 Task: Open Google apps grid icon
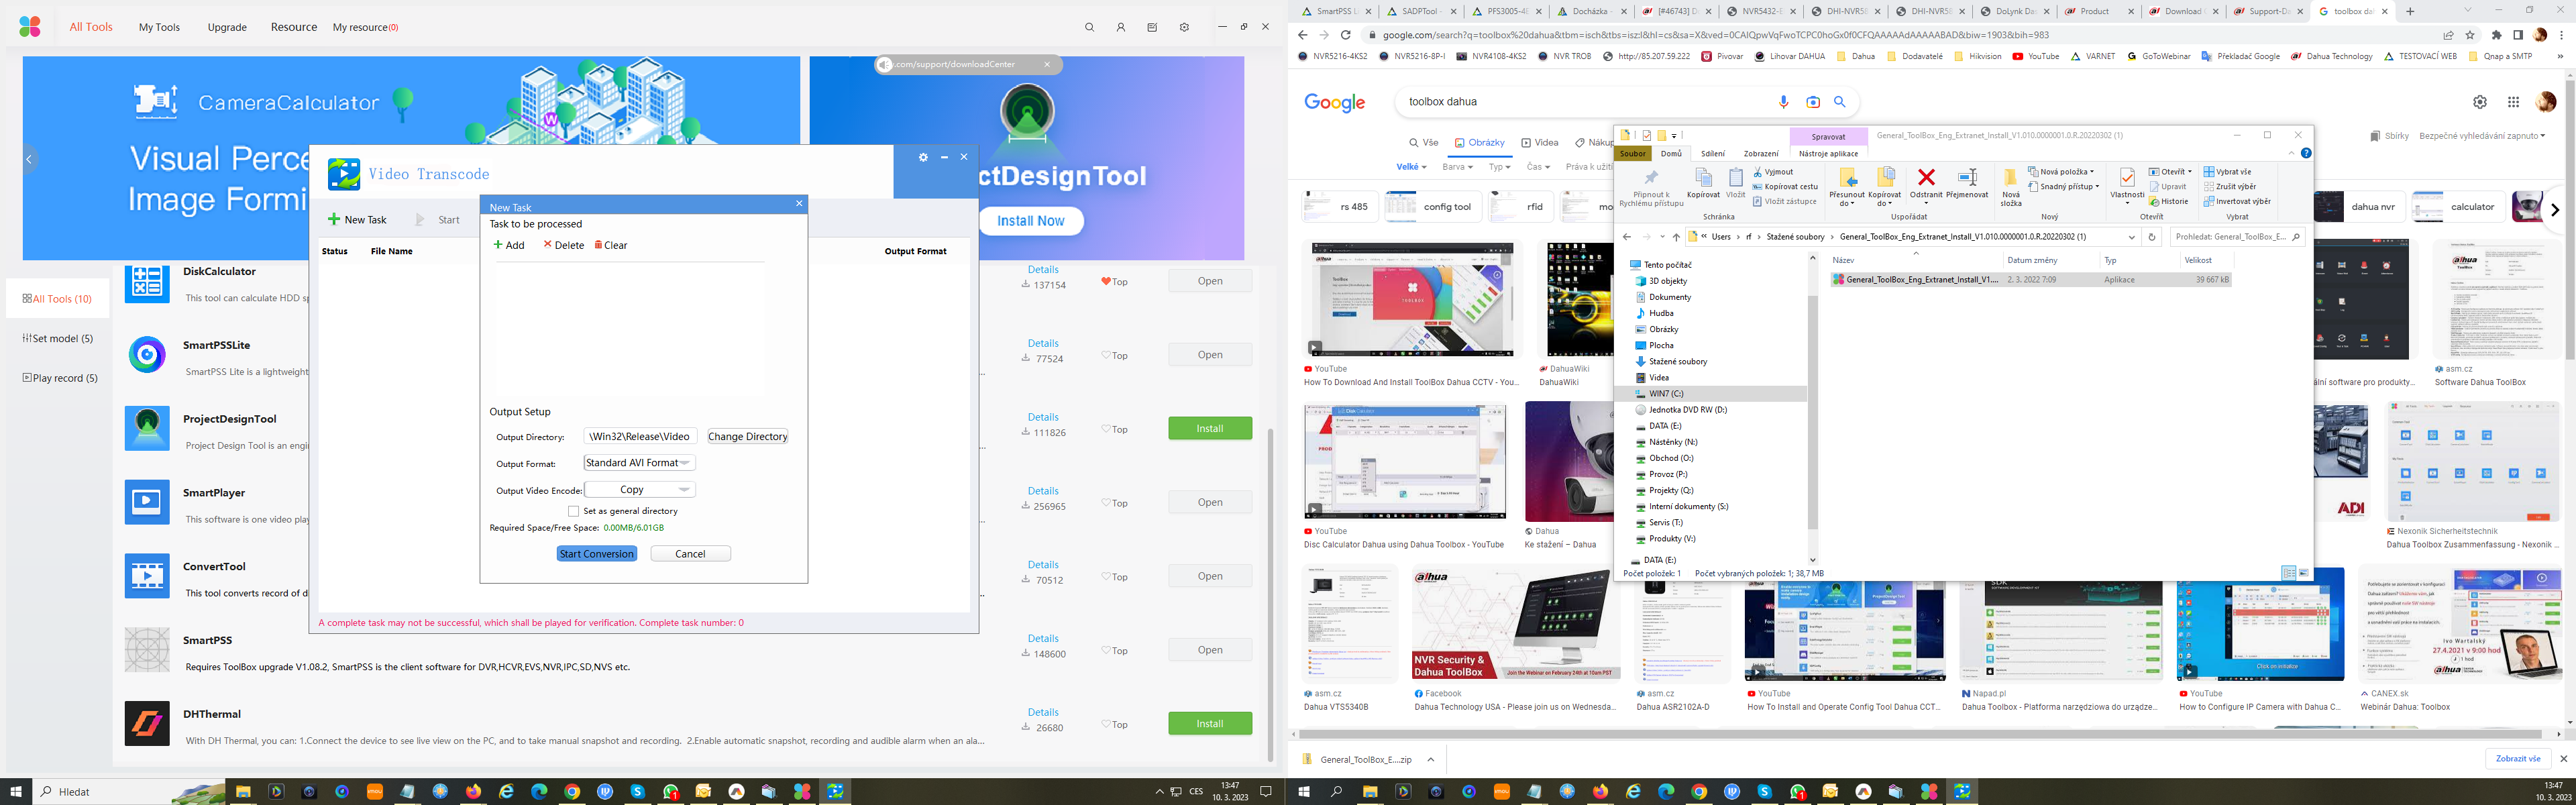[2513, 102]
